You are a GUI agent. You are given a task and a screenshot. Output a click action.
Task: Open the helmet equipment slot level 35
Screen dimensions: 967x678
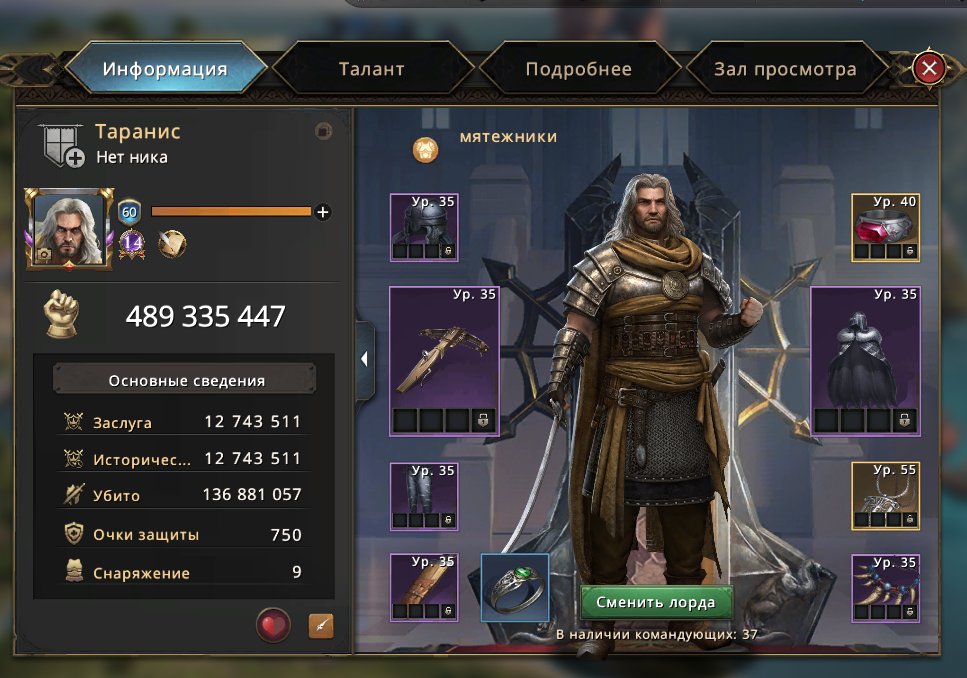click(424, 228)
